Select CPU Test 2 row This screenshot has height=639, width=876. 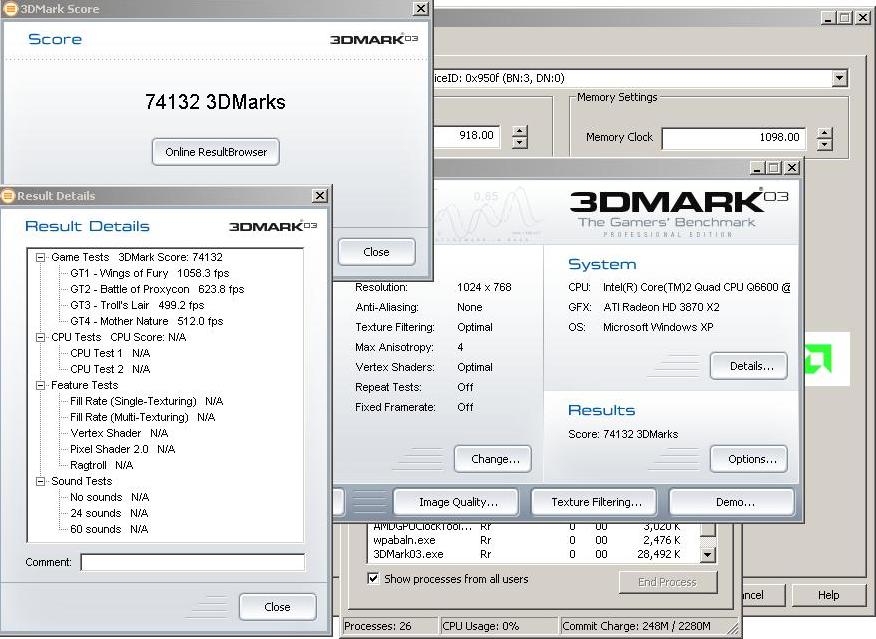110,369
